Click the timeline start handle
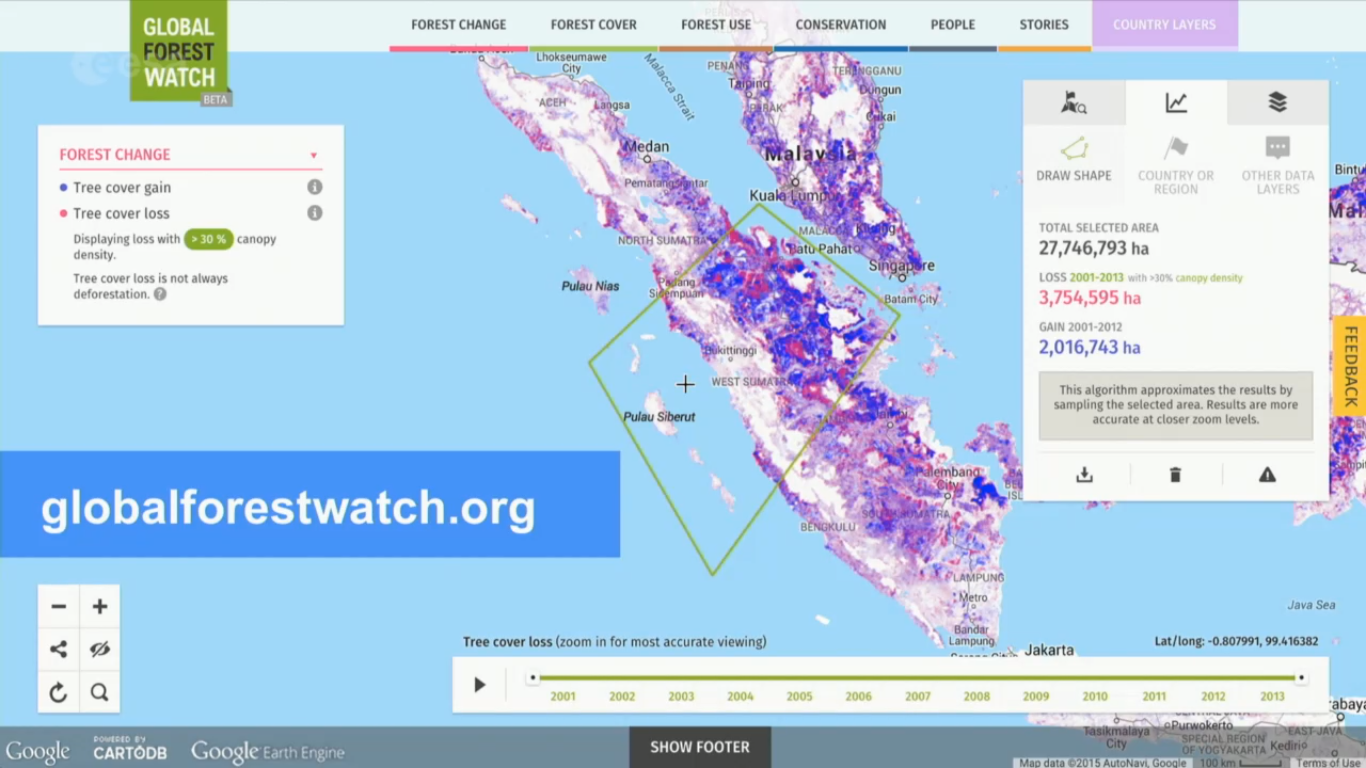This screenshot has height=768, width=1366. [x=533, y=678]
